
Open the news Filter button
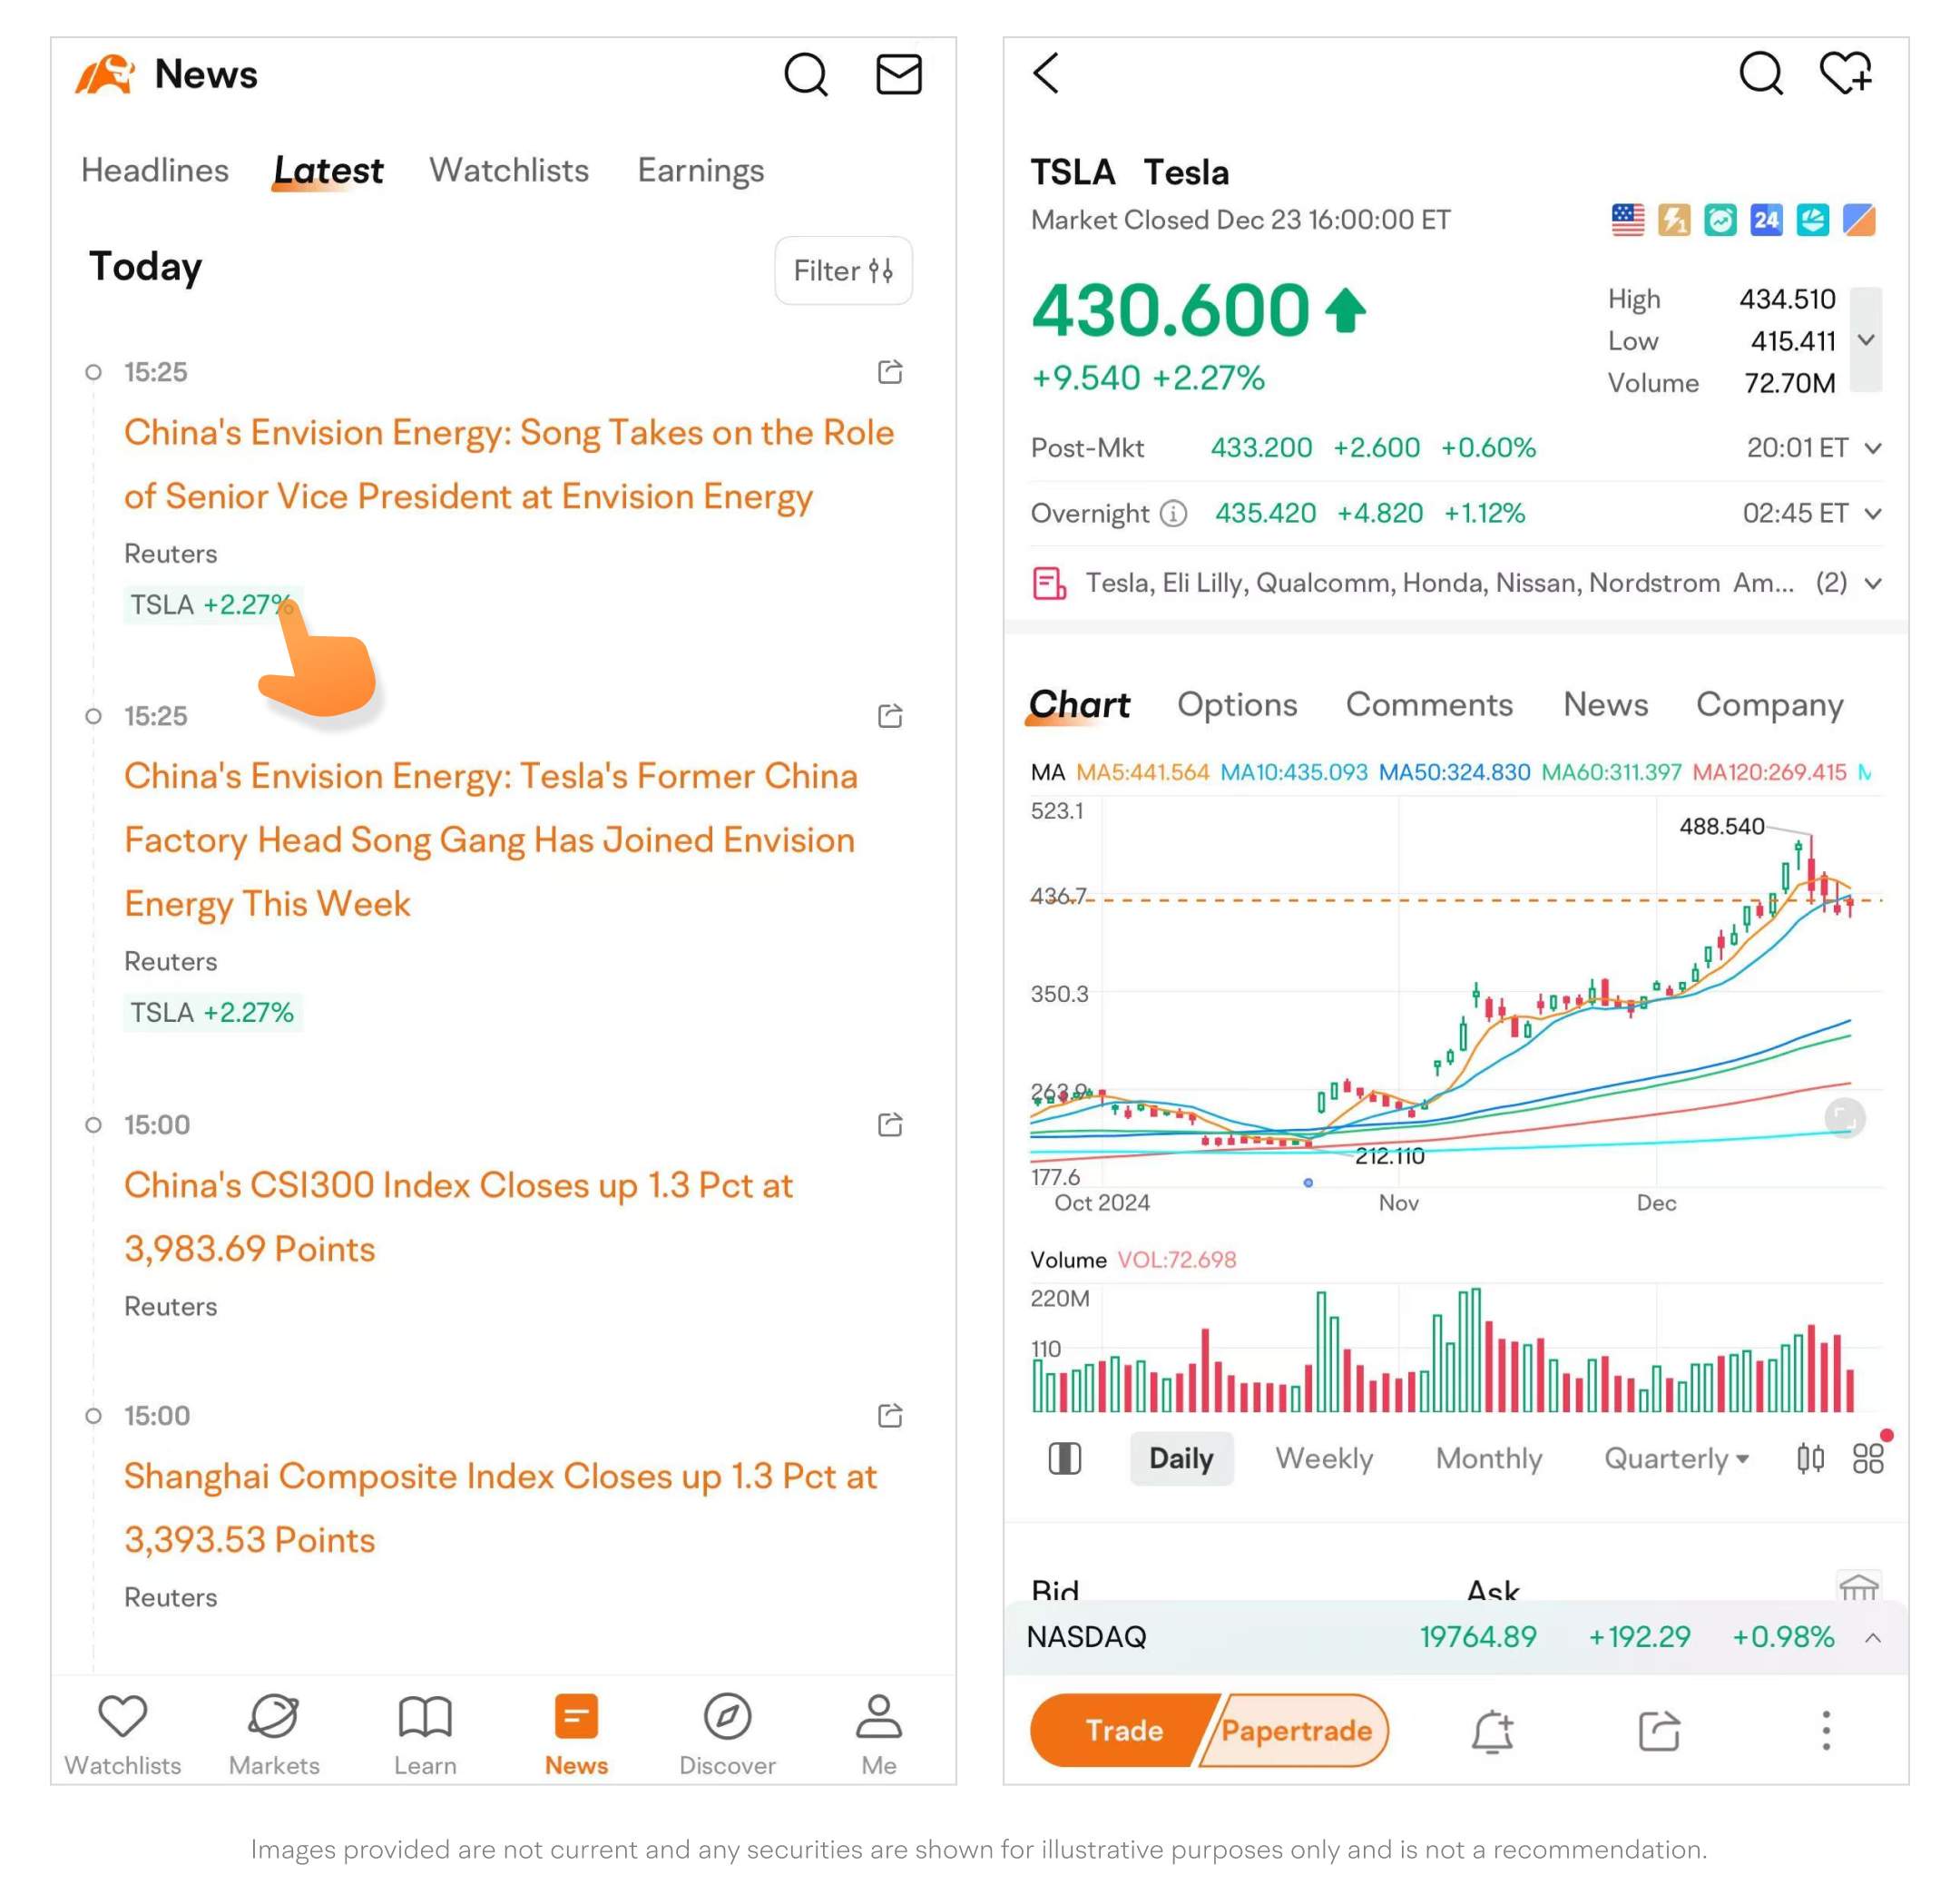843,270
